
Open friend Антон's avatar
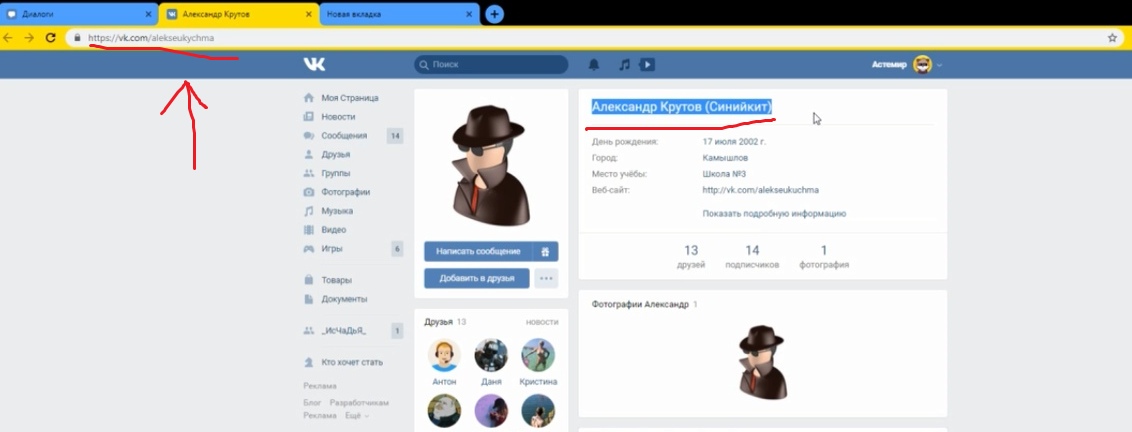click(443, 355)
